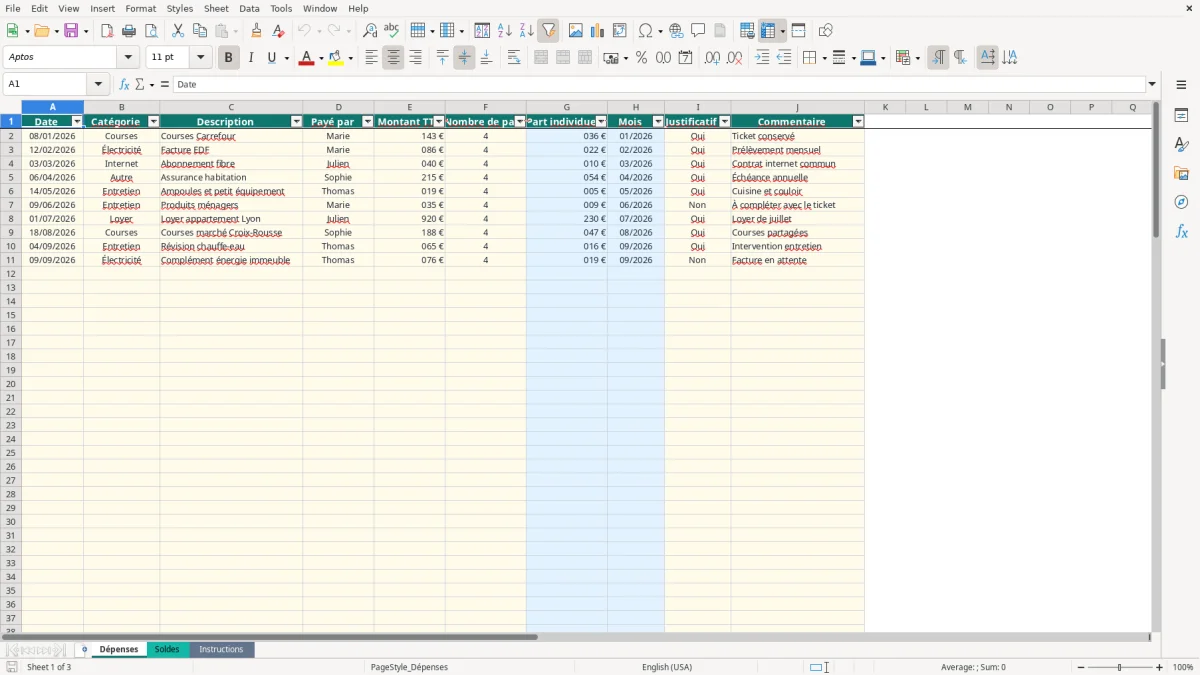Apply the yellow Background Color swatch
This screenshot has height=675, width=1200.
click(x=336, y=58)
